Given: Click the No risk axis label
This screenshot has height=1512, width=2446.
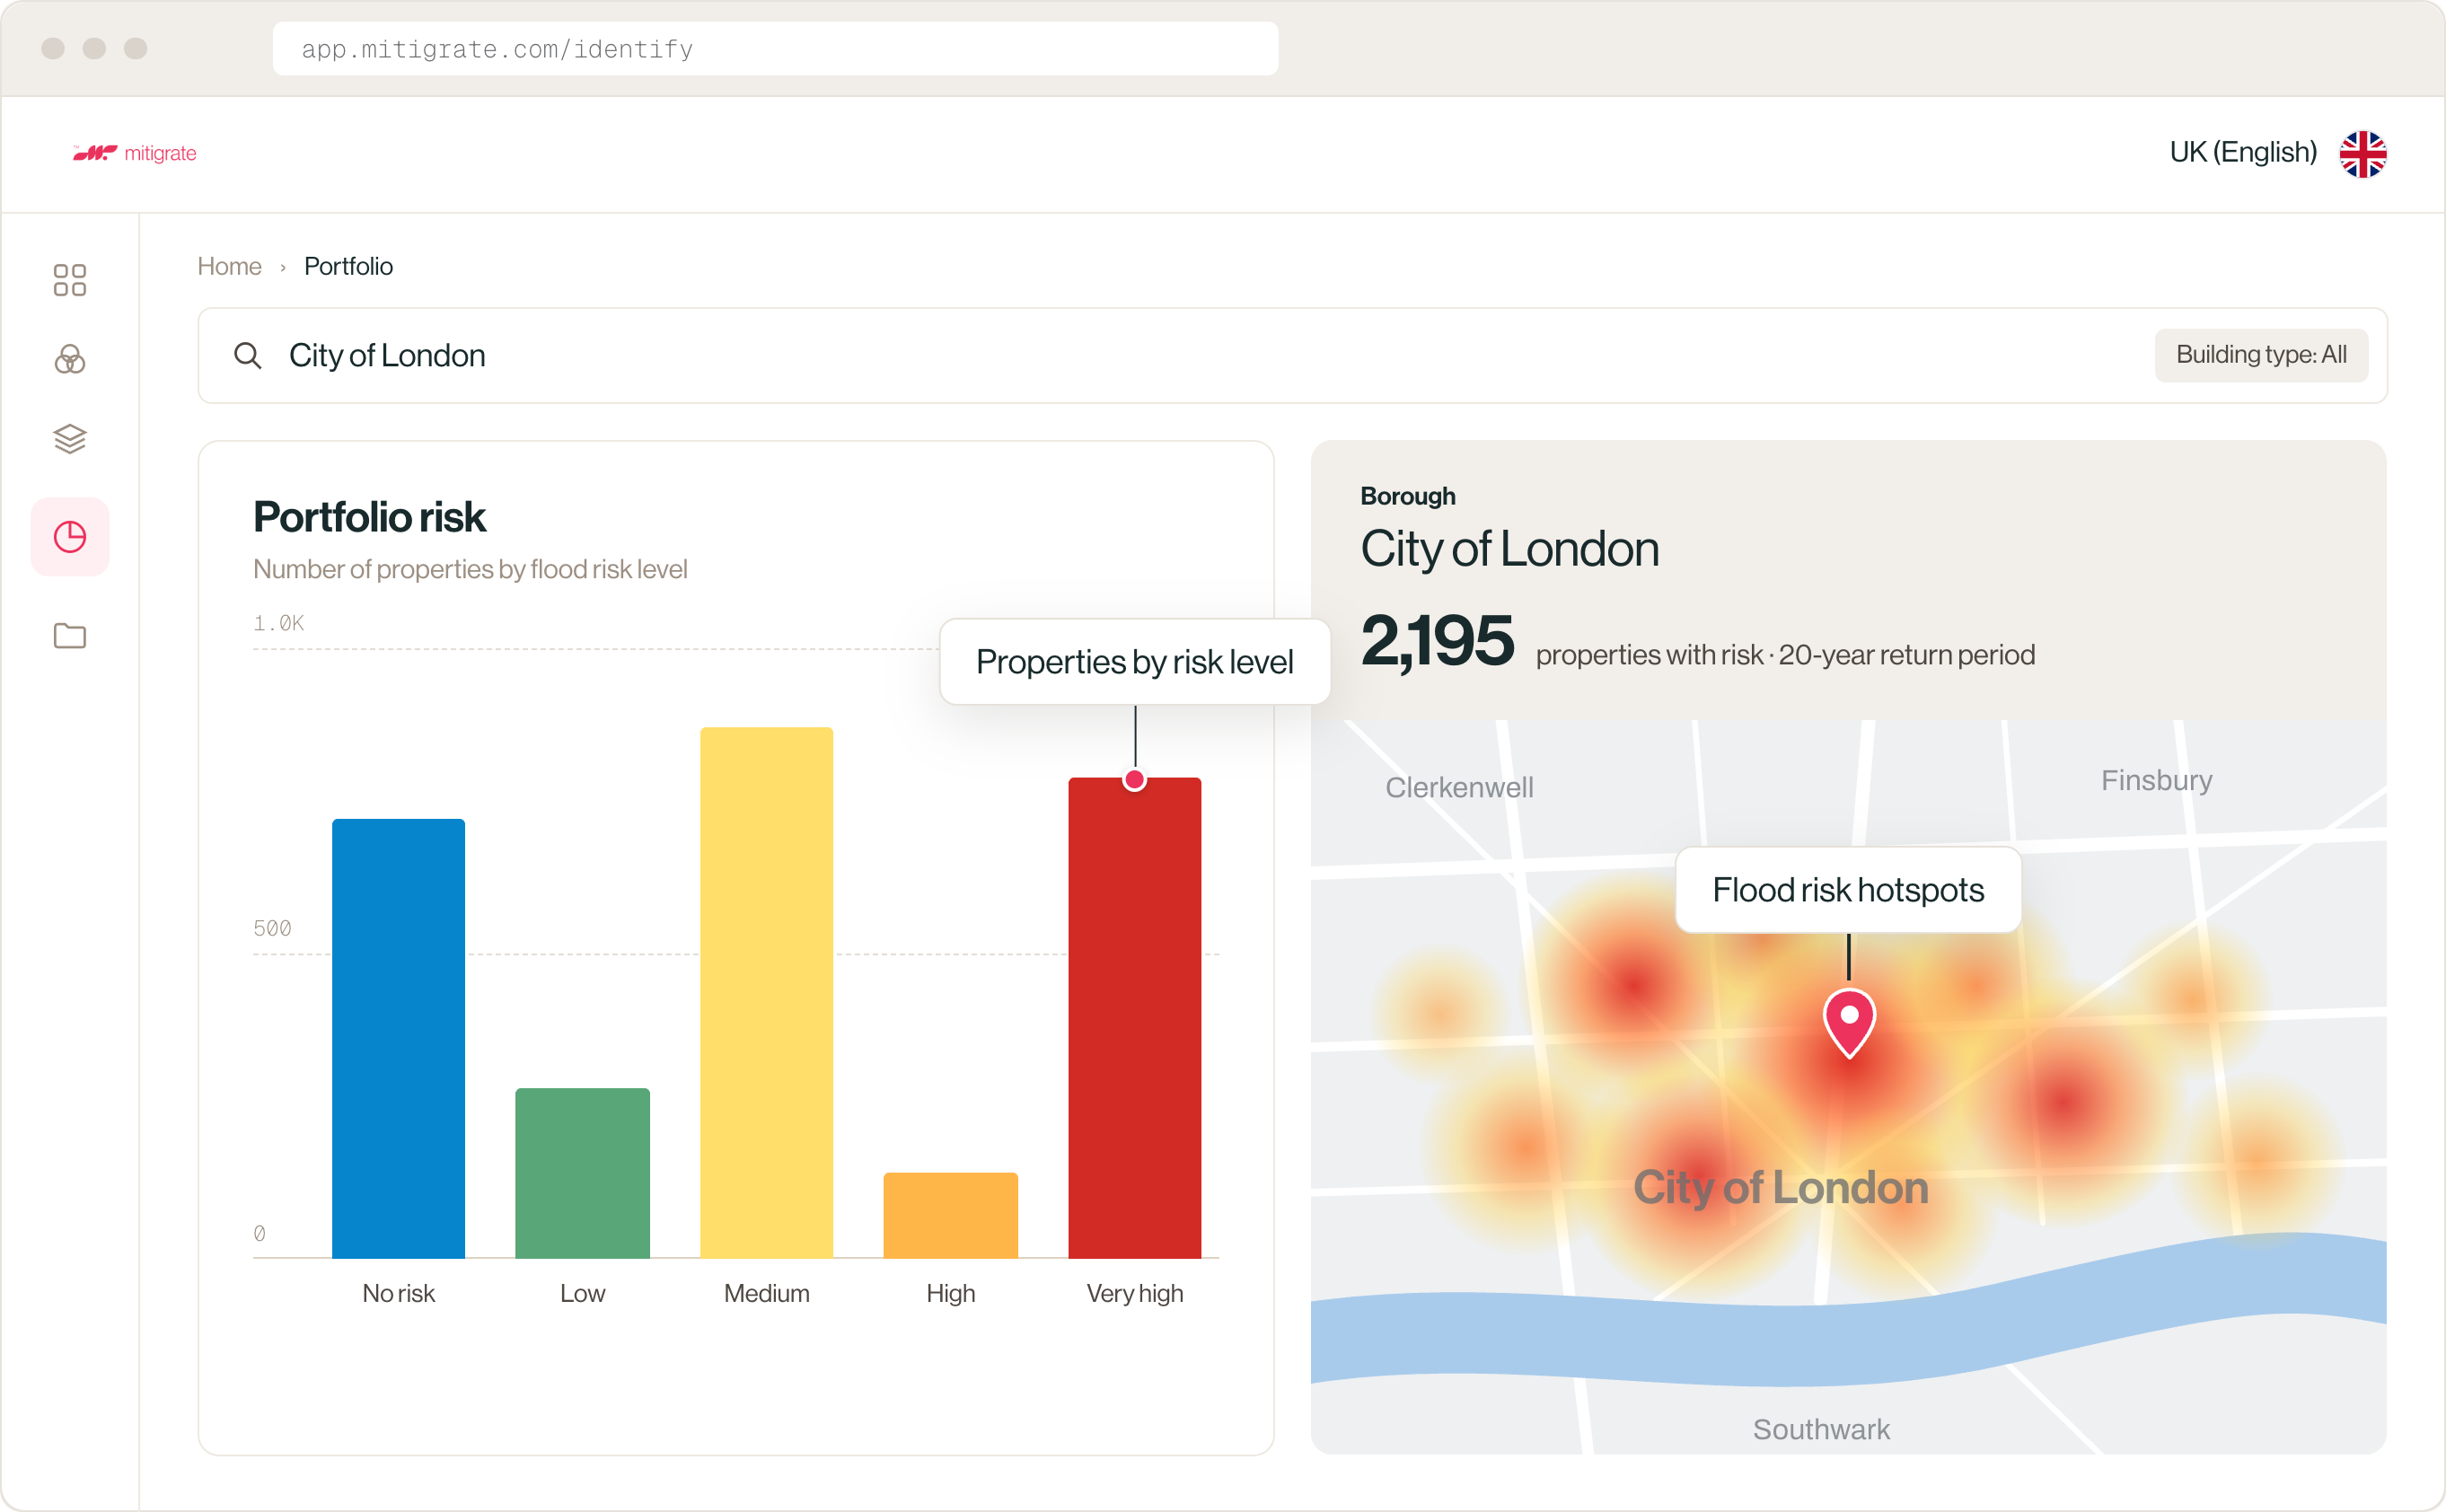Looking at the screenshot, I should click(x=398, y=1294).
